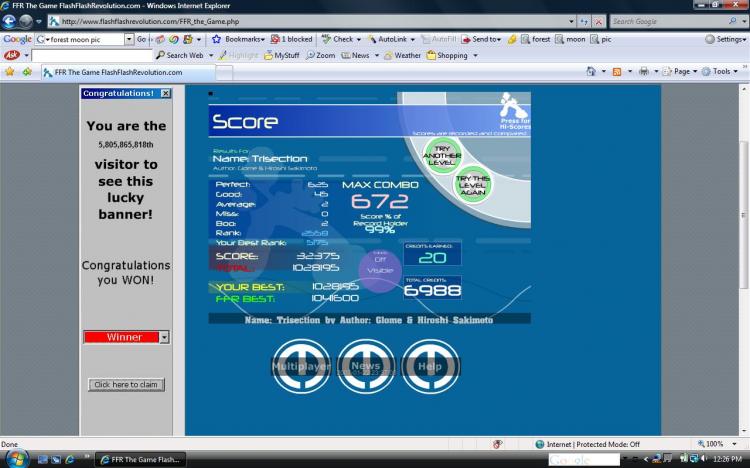This screenshot has height=468, width=750.
Task: Click the highlighter pen icon on Google toolbar
Action: pos(511,39)
